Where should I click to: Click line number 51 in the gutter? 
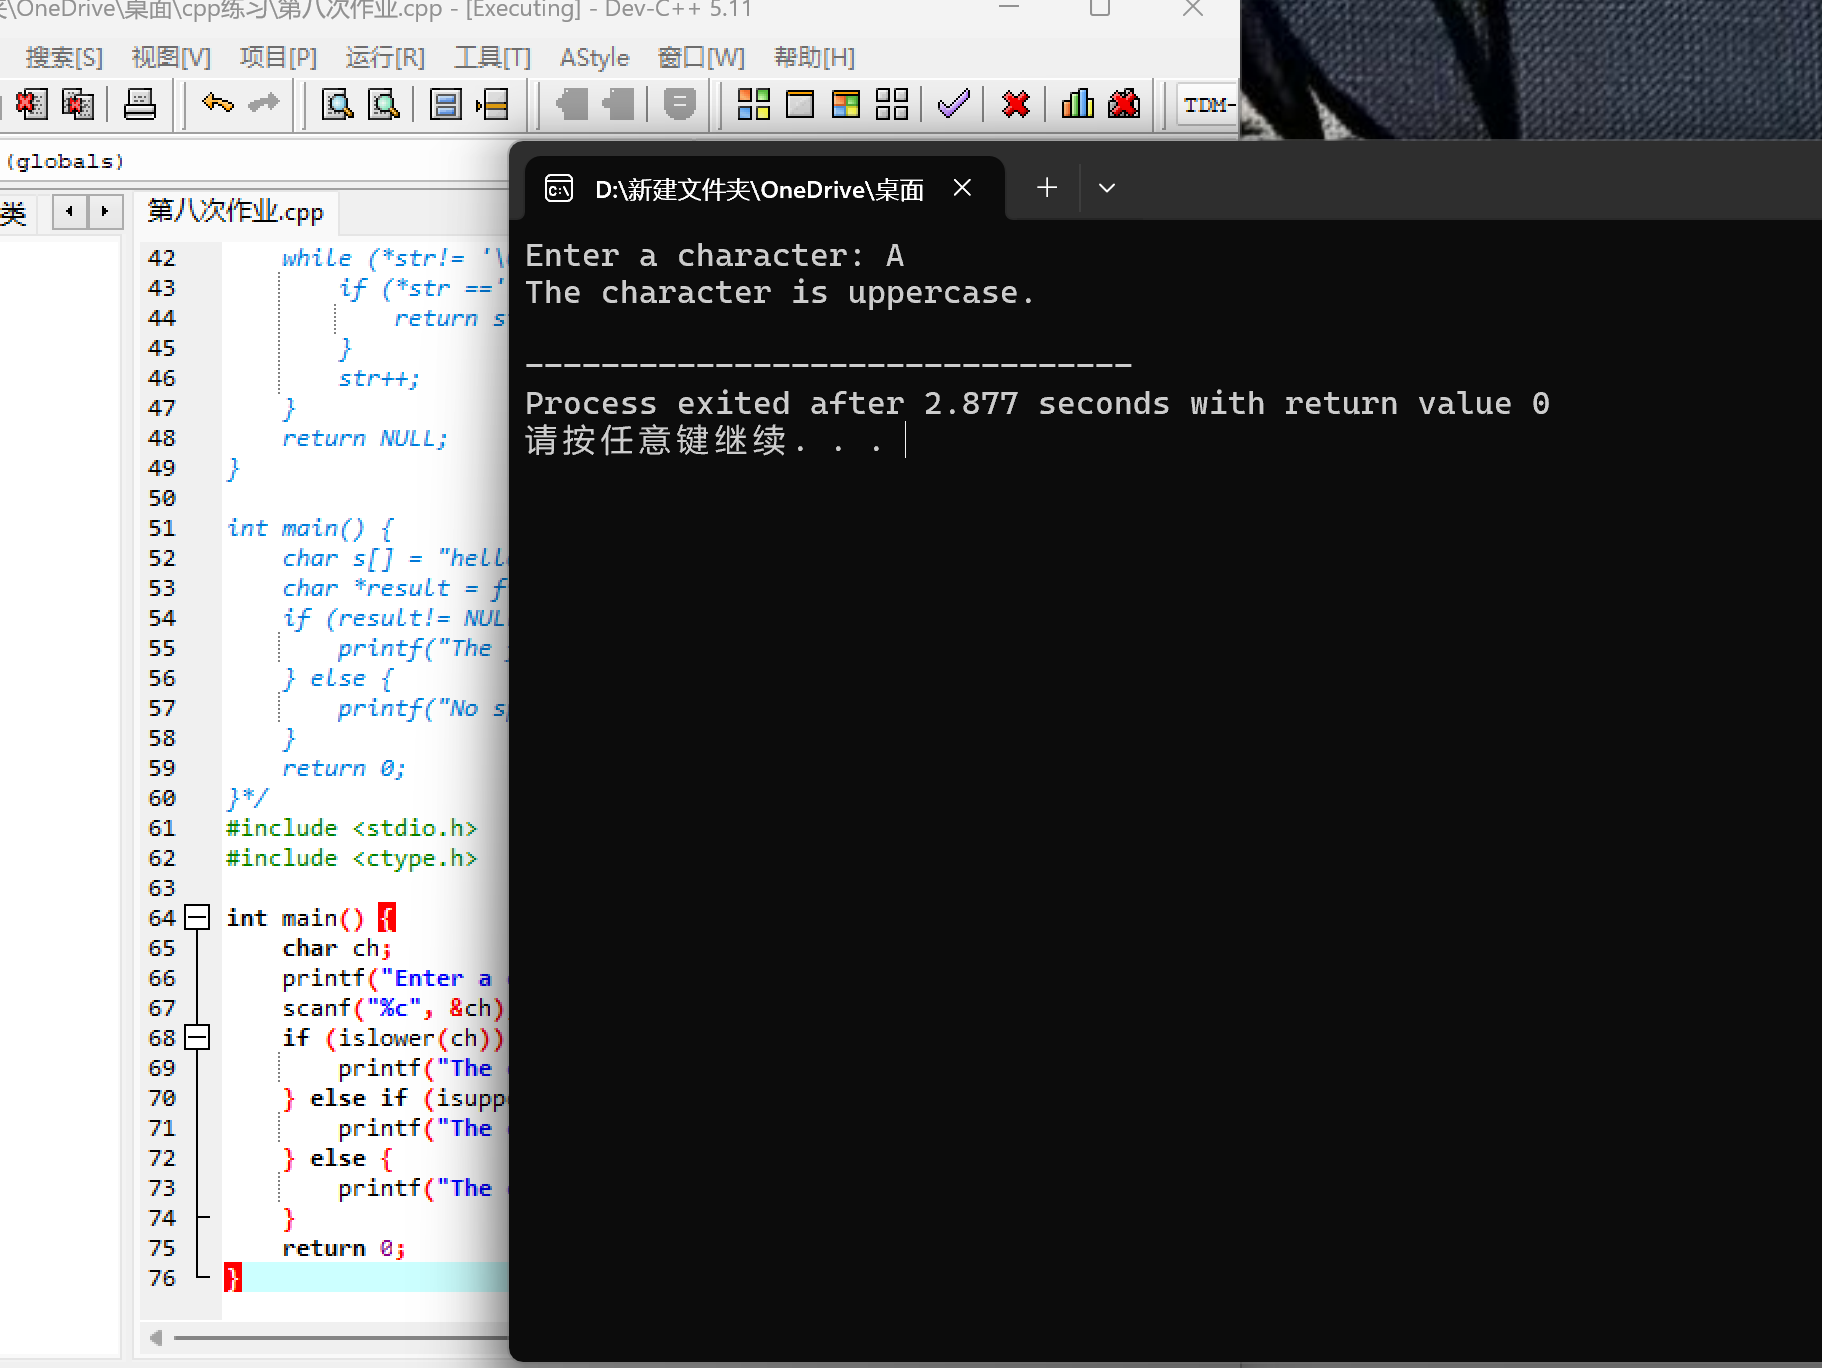tap(162, 528)
